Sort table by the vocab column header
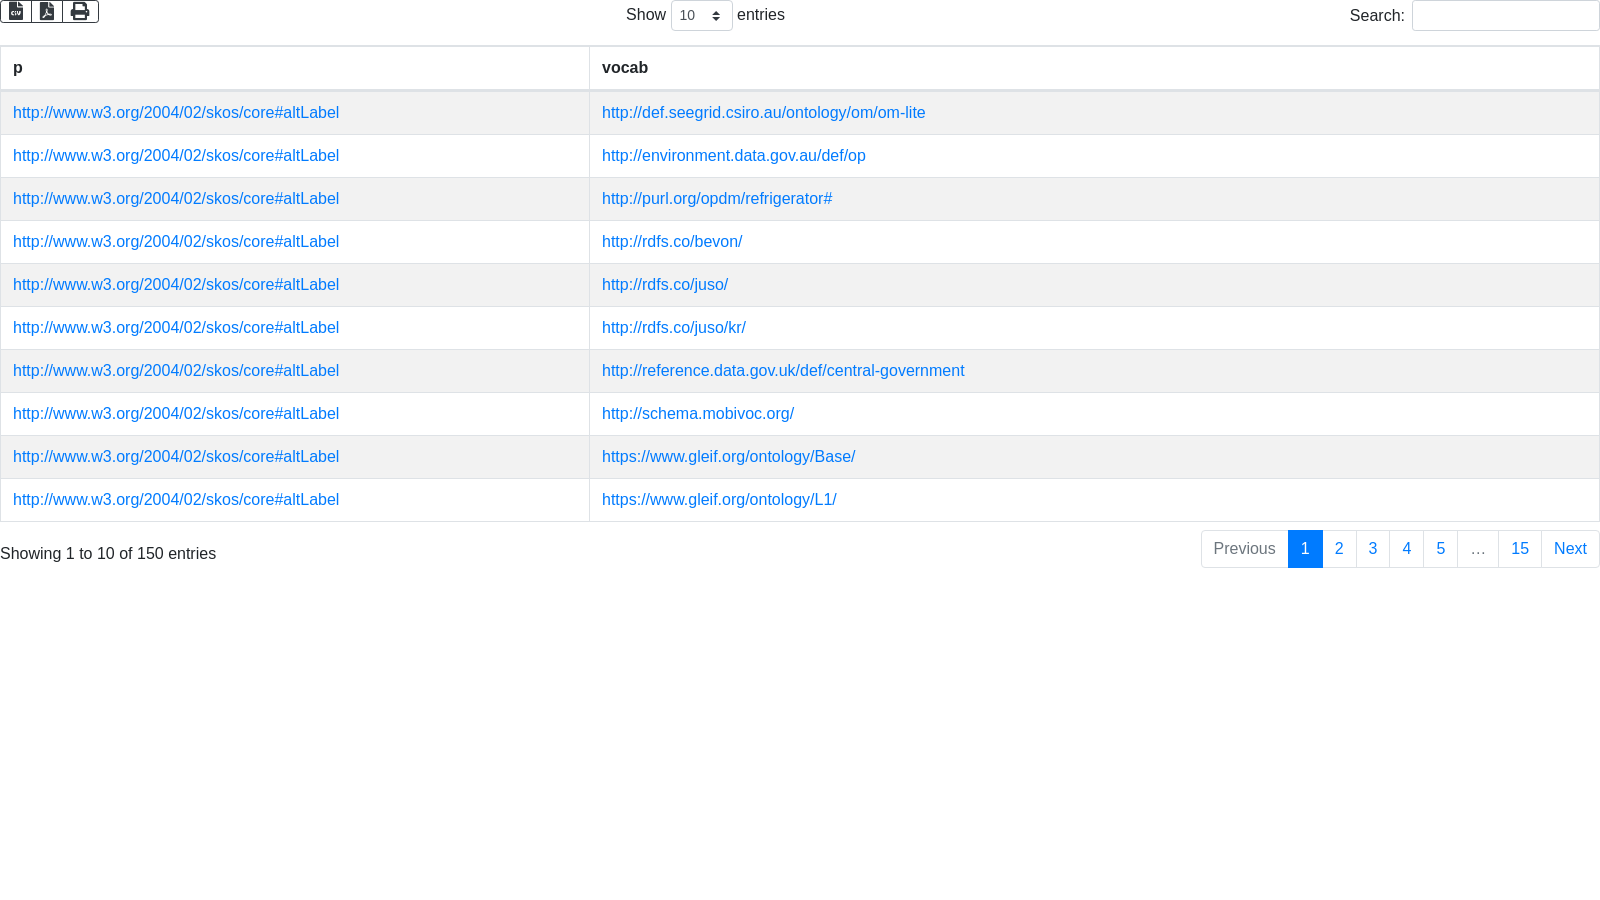Image resolution: width=1600 pixels, height=900 pixels. click(625, 68)
